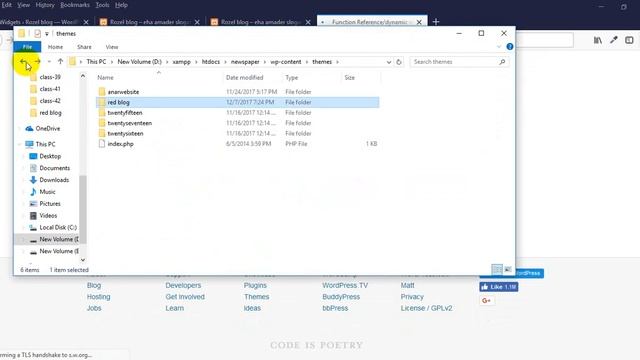Open Pictures in navigation pane
Image resolution: width=640 pixels, height=360 pixels.
pyautogui.click(x=50, y=203)
